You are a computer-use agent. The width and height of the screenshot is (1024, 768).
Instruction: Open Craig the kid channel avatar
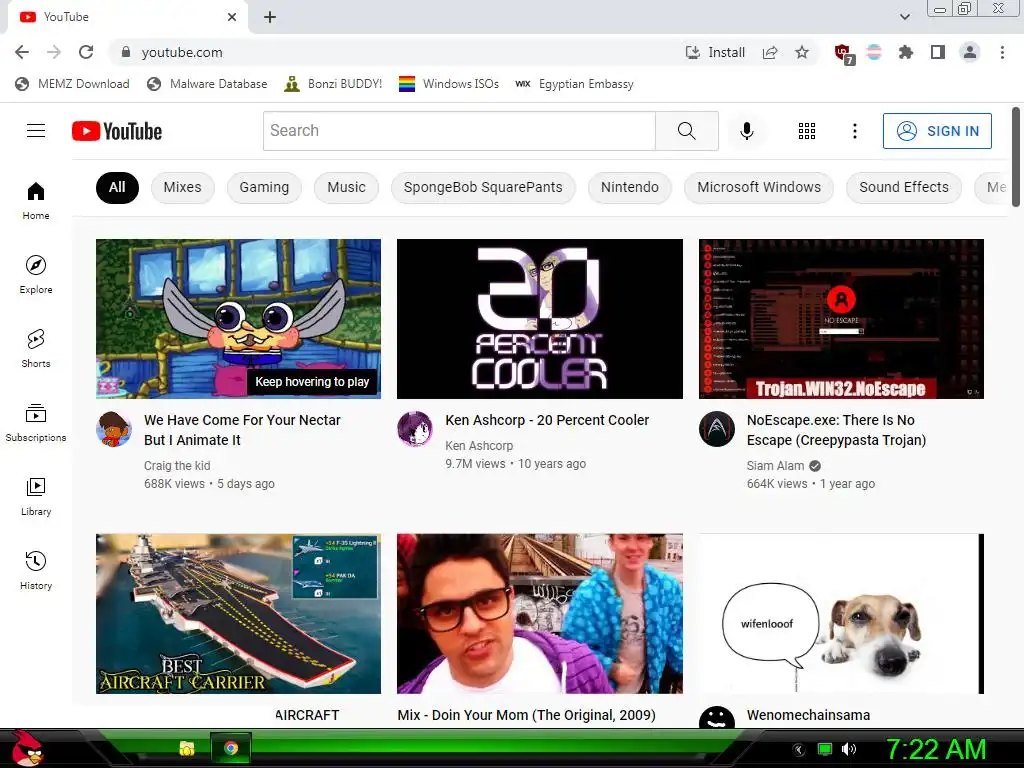pyautogui.click(x=114, y=429)
